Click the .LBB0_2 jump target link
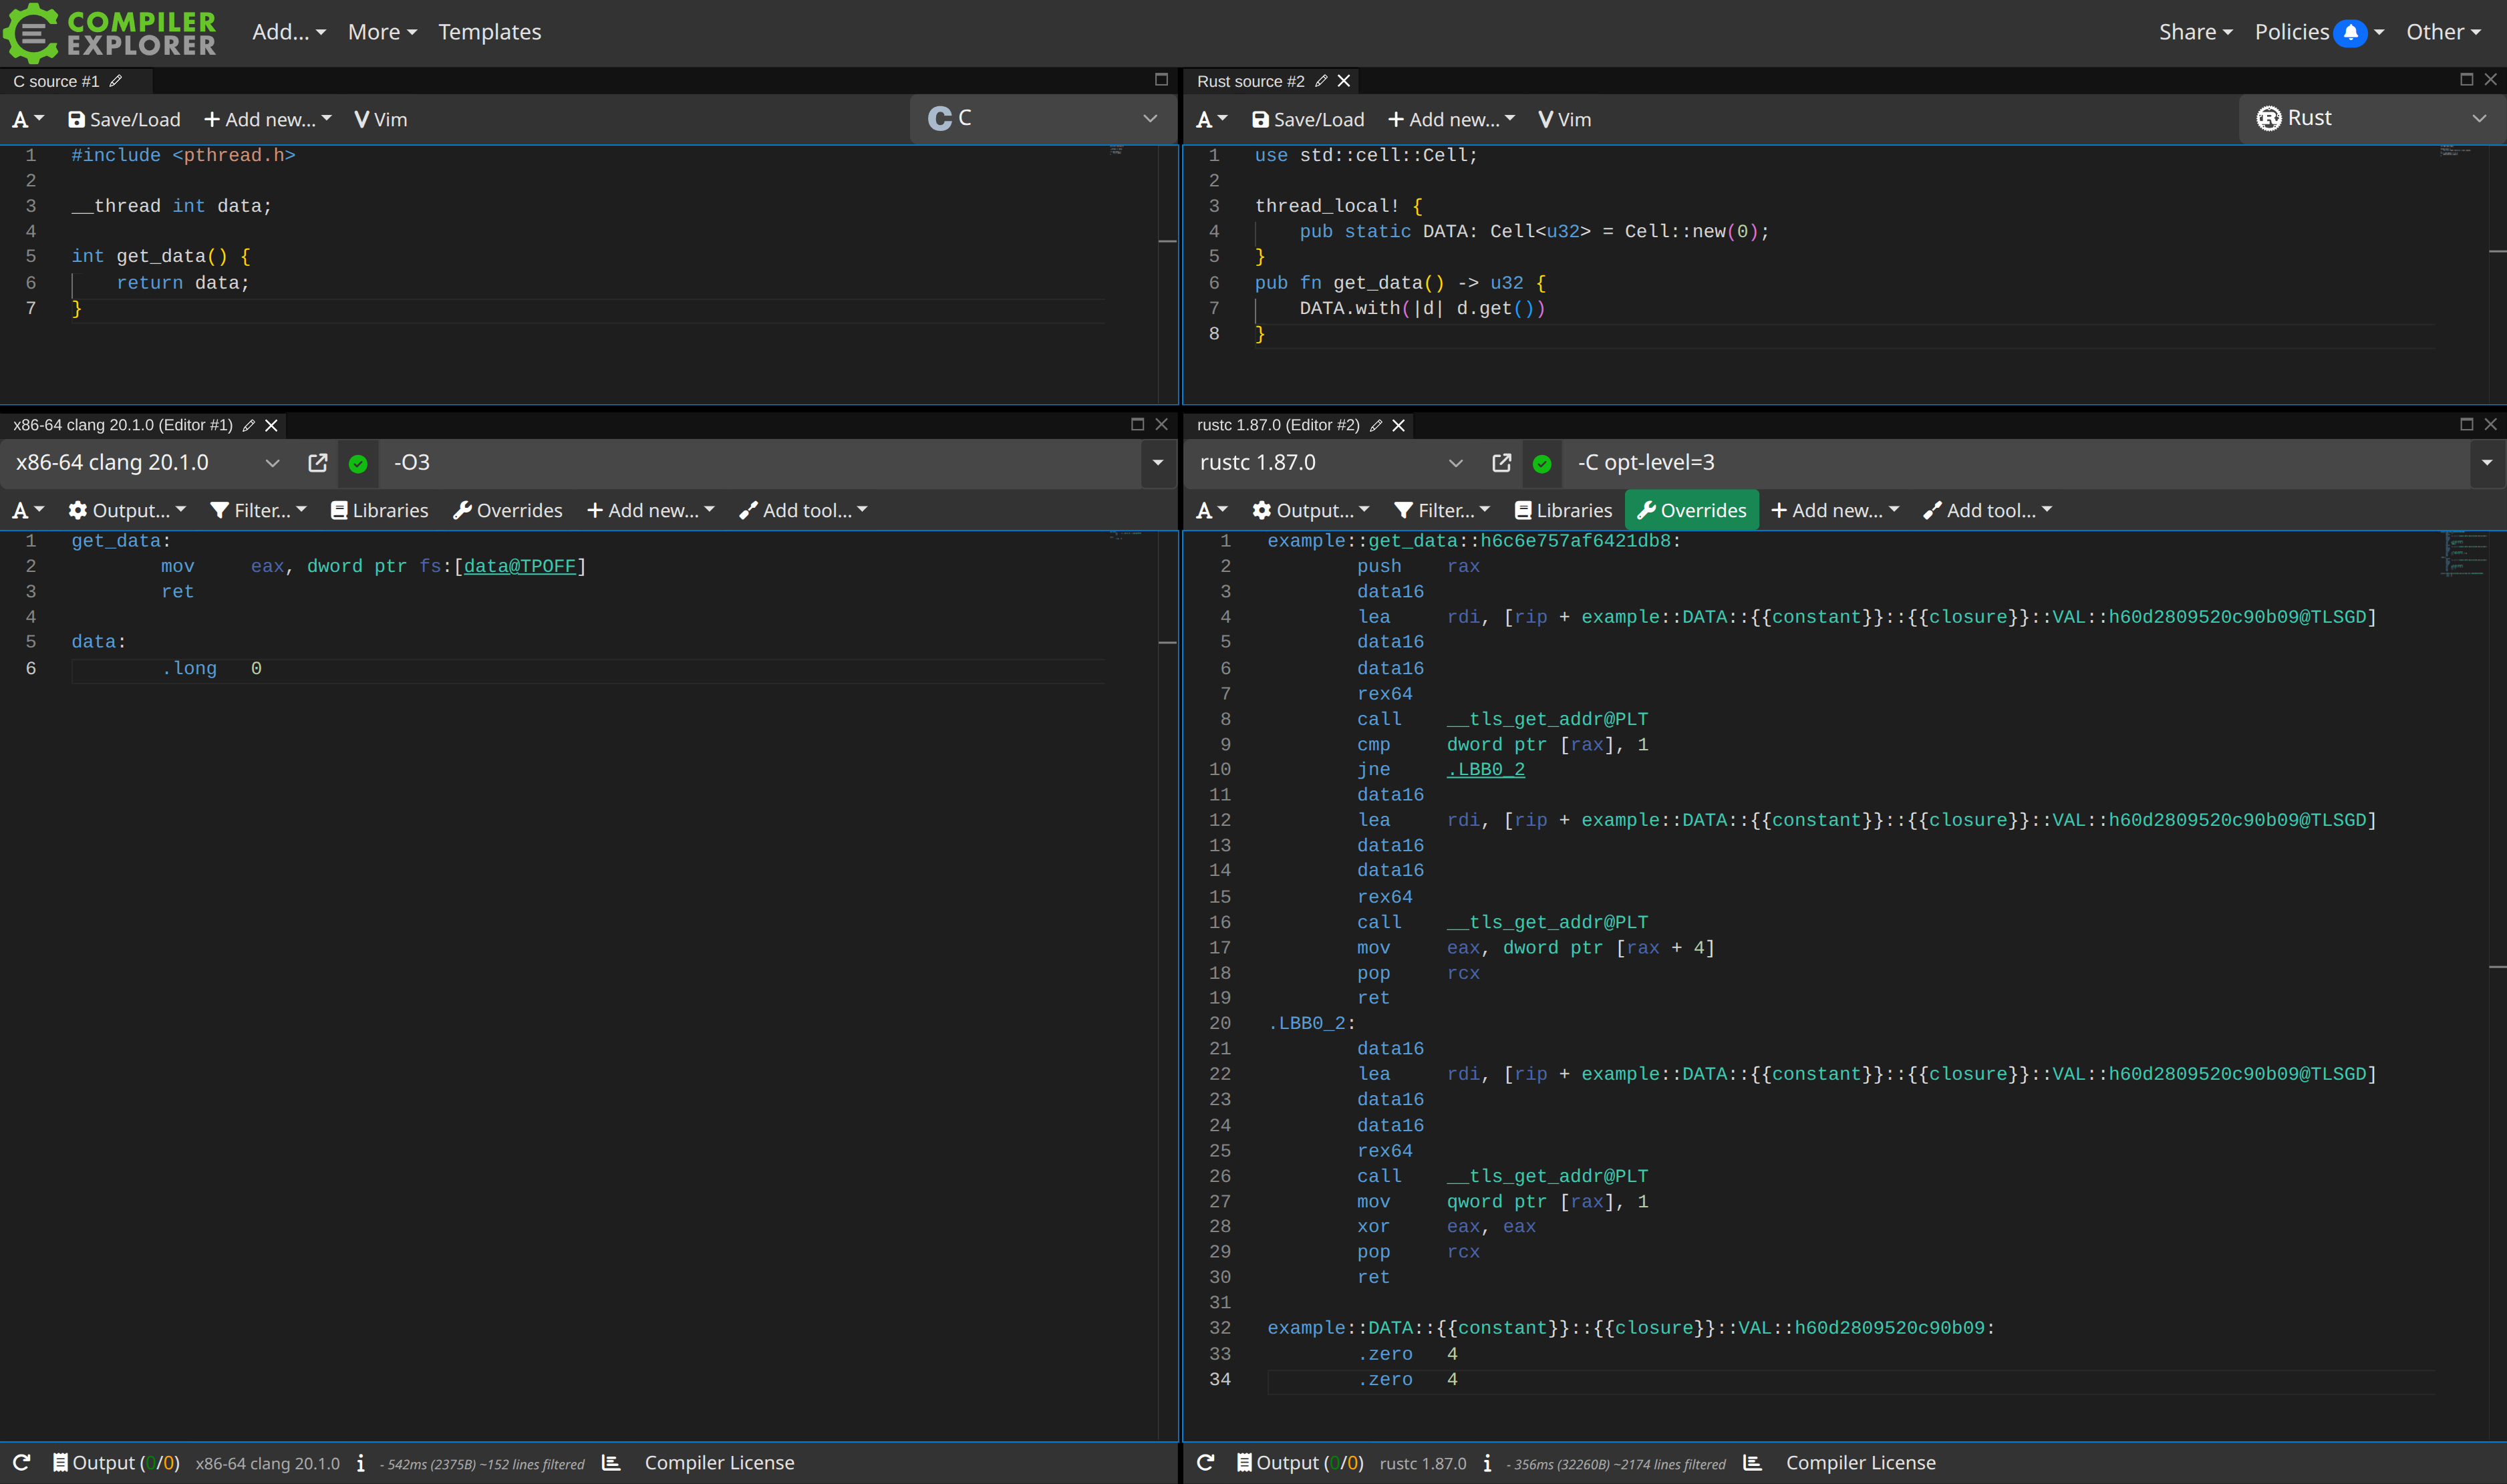 (1486, 769)
